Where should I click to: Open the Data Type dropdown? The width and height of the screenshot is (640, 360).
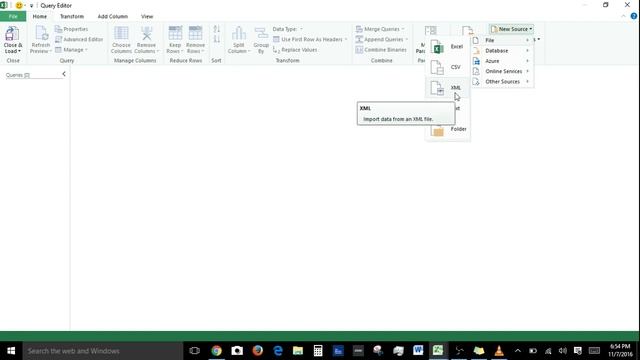pyautogui.click(x=288, y=29)
